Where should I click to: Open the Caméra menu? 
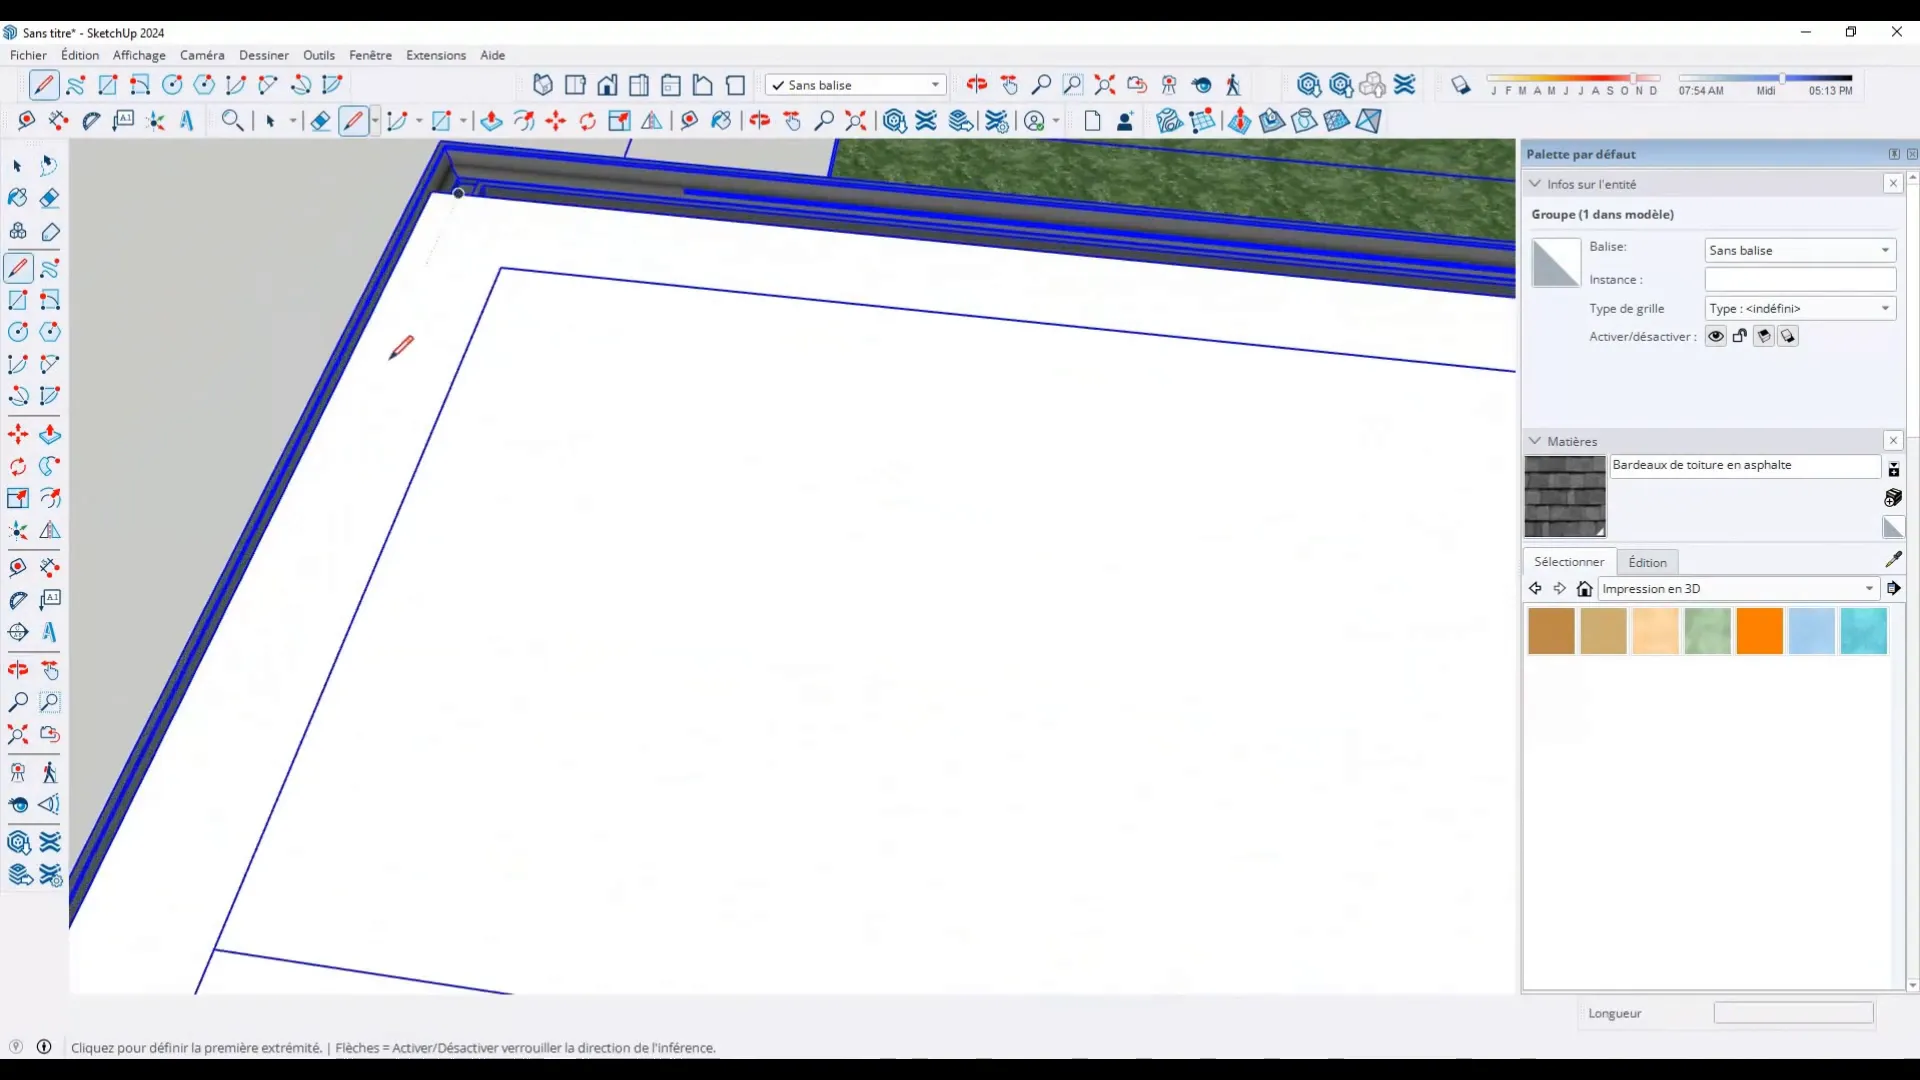(x=202, y=55)
